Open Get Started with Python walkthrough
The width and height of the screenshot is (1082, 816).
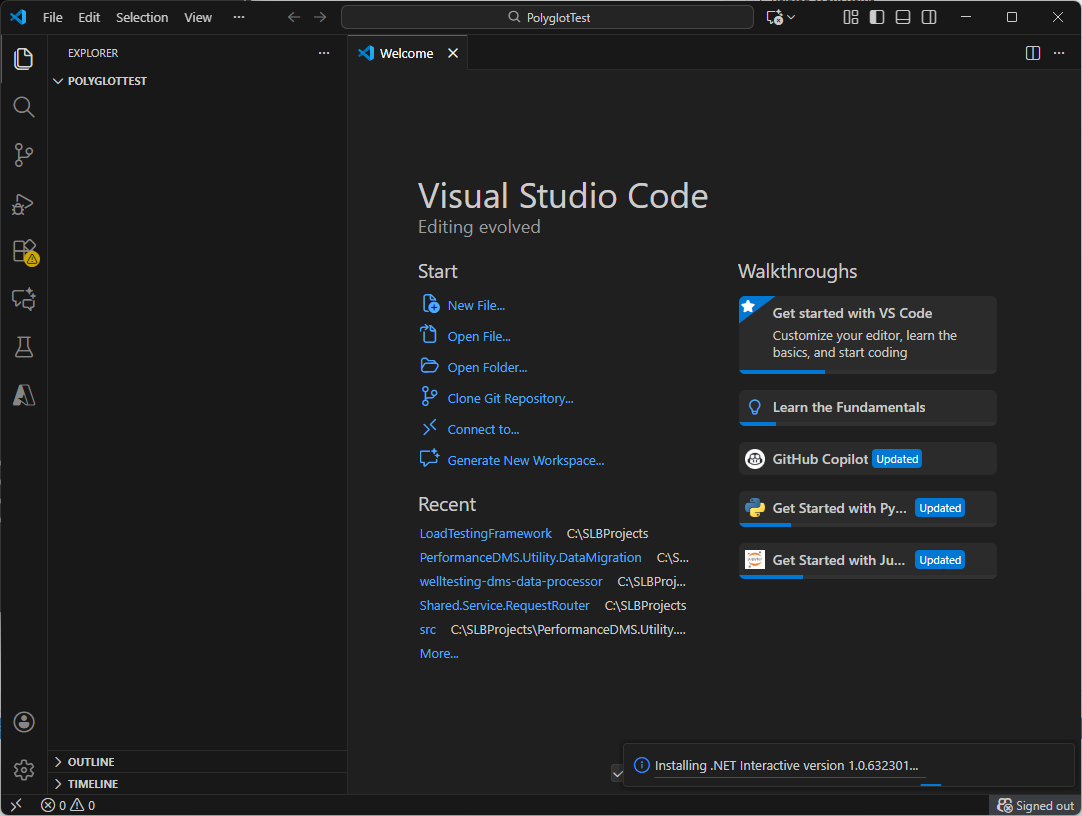point(867,508)
